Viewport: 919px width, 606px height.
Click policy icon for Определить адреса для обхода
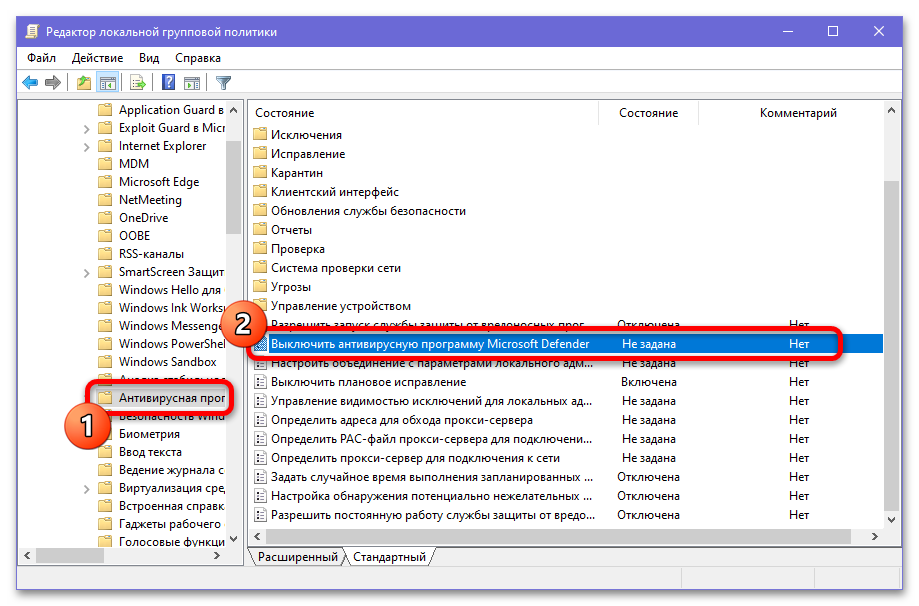260,420
